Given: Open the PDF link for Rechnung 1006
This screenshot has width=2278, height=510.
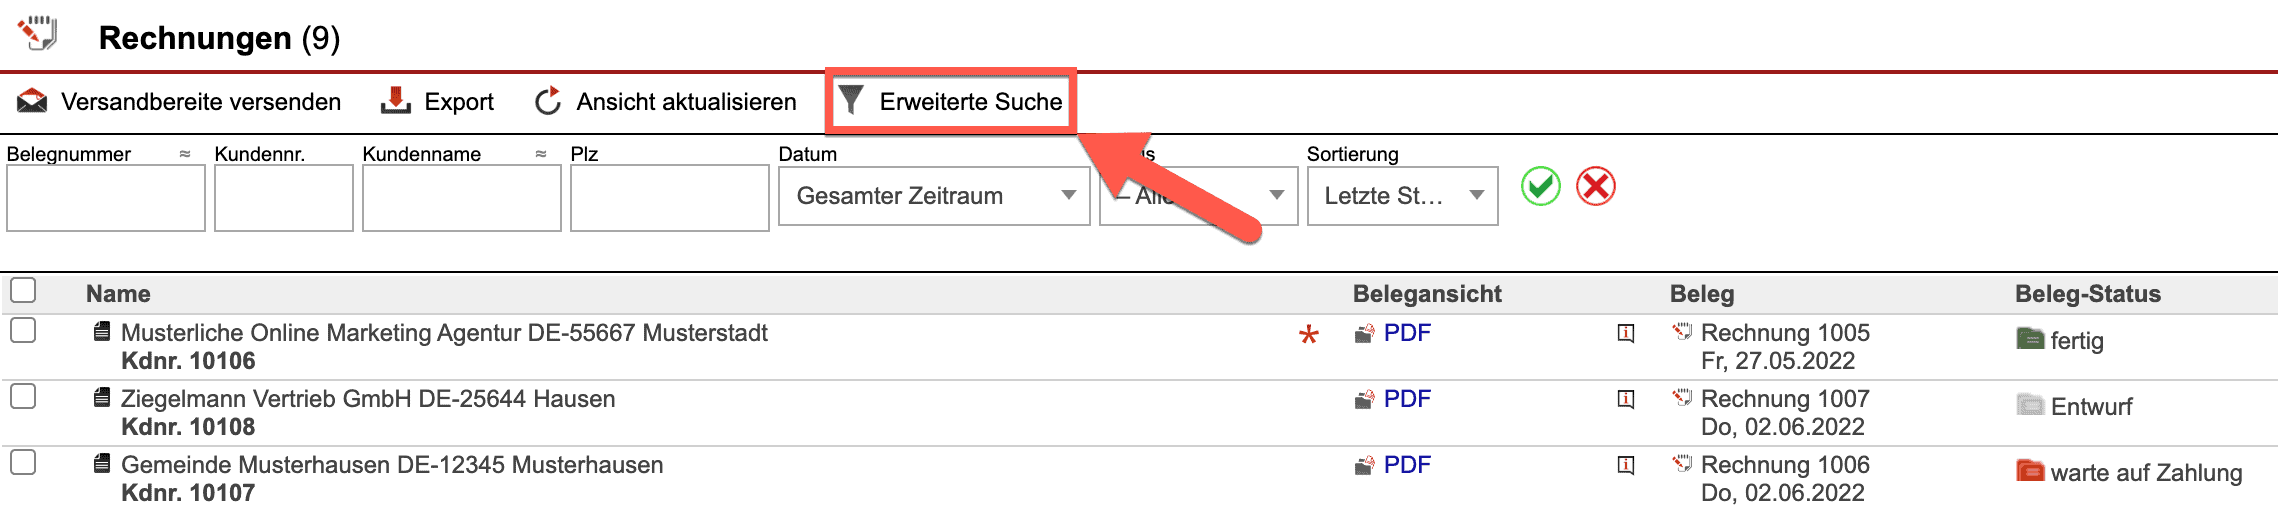Looking at the screenshot, I should pyautogui.click(x=1406, y=465).
